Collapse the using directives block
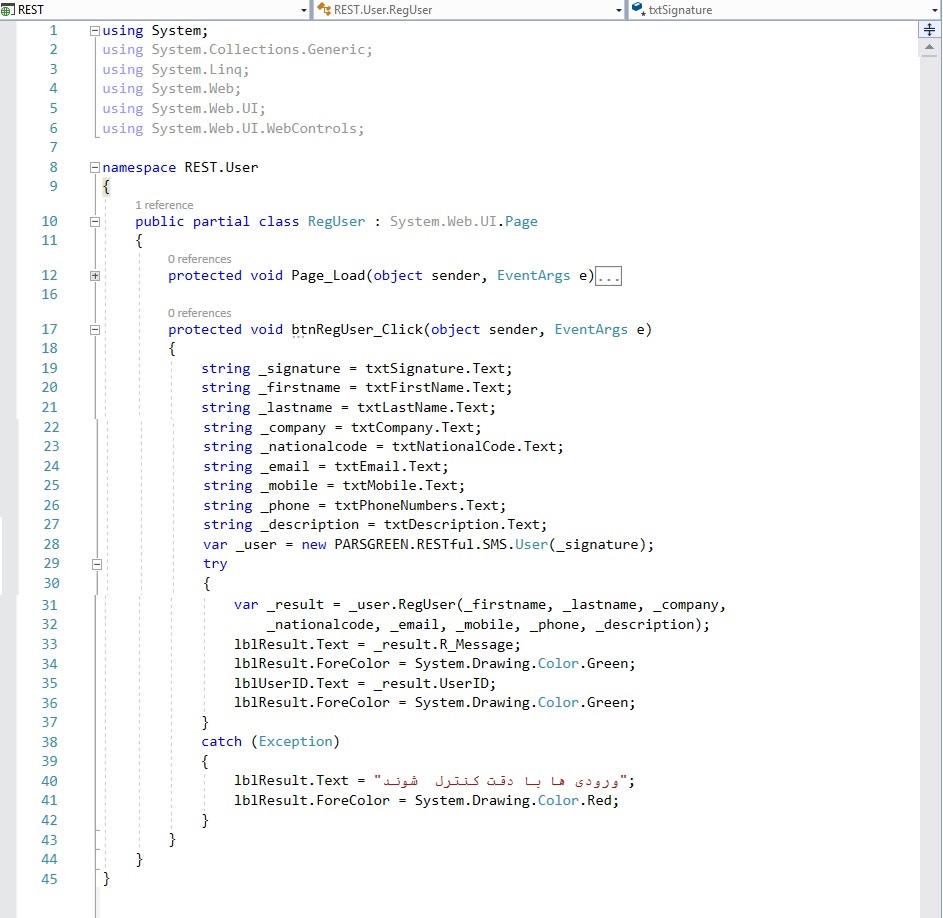The width and height of the screenshot is (943, 918). (x=95, y=30)
